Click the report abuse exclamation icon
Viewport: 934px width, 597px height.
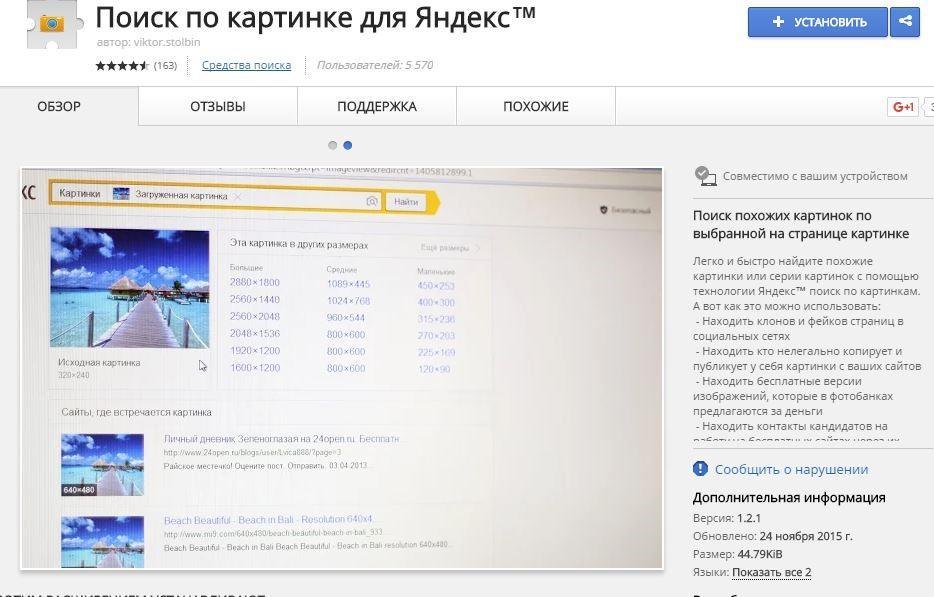pos(700,468)
